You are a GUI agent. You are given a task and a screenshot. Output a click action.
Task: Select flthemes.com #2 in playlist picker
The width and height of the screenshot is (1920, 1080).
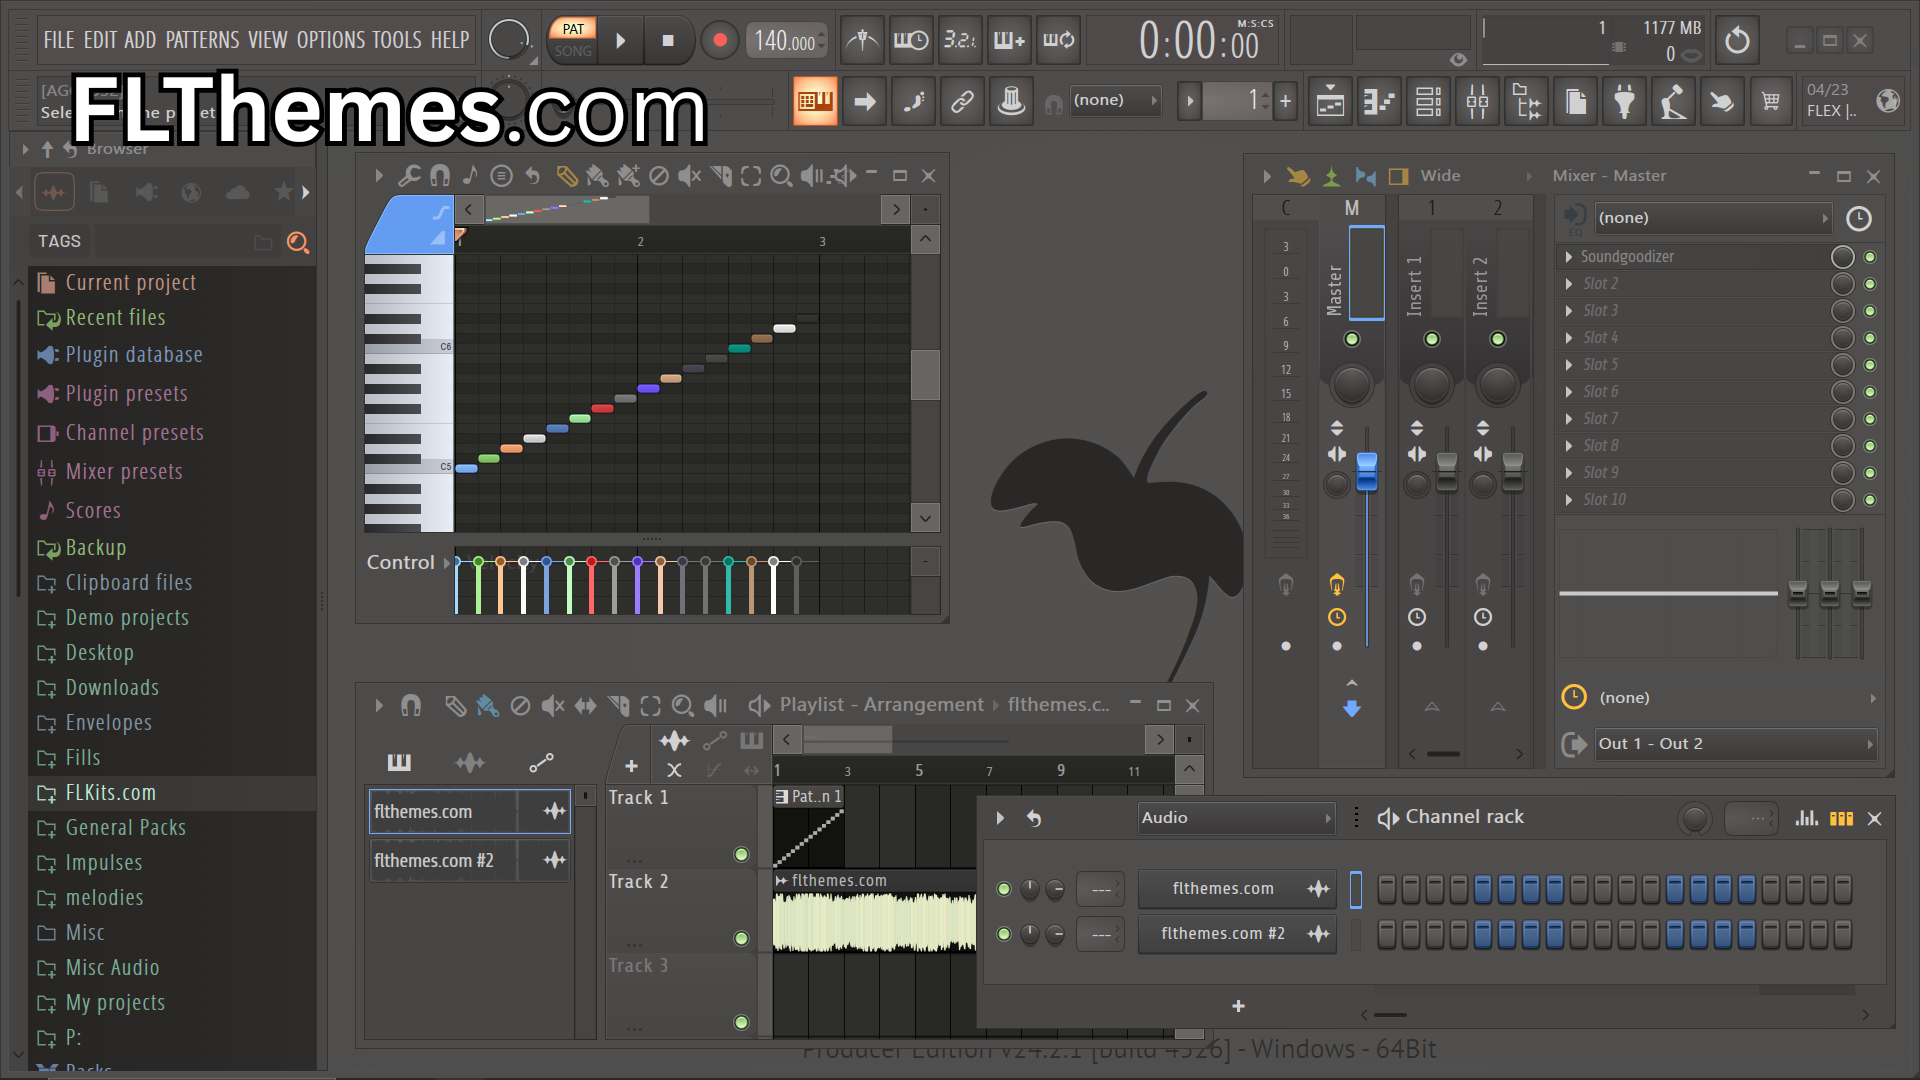(470, 861)
